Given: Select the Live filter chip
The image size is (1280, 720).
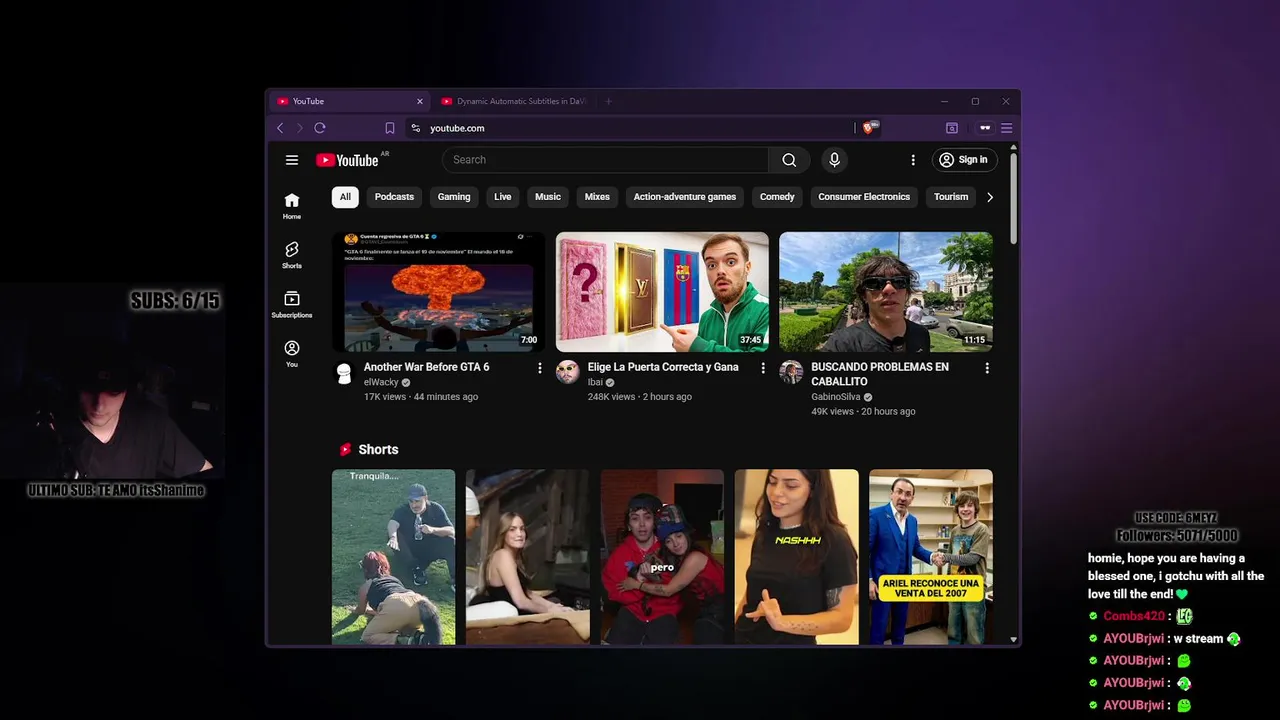Looking at the screenshot, I should (503, 197).
